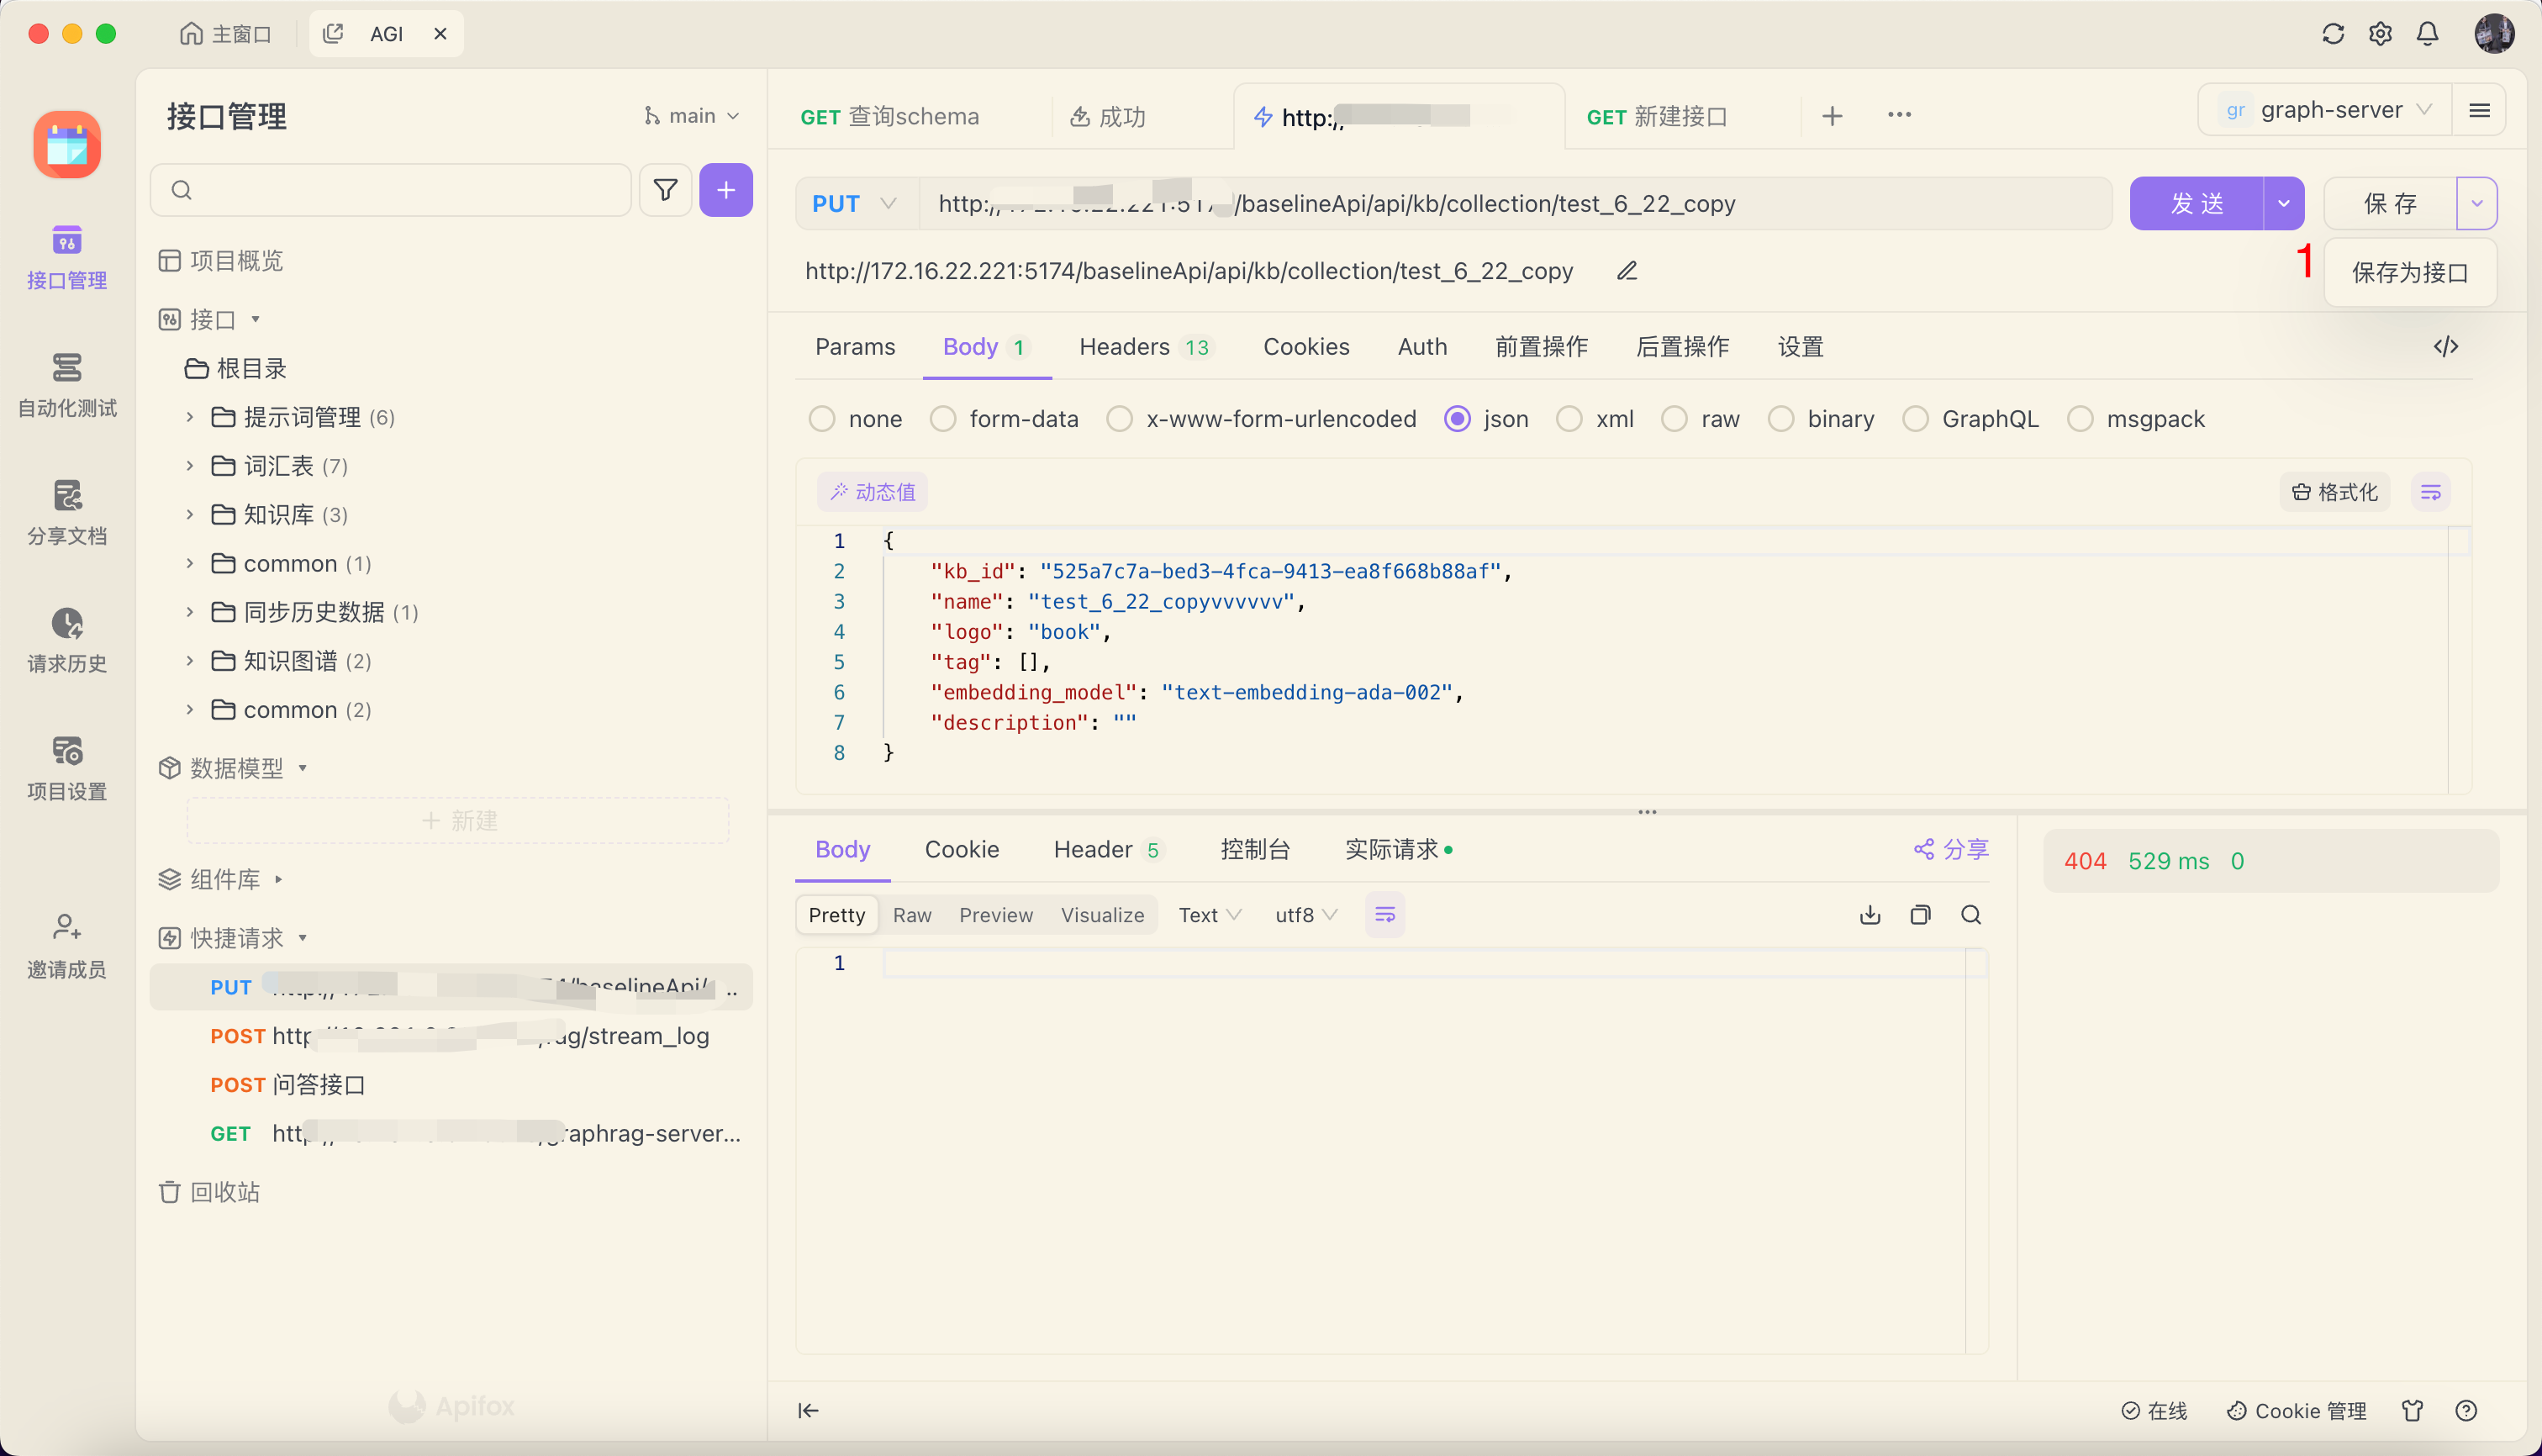Image resolution: width=2542 pixels, height=1456 pixels.
Task: Open the POST 问答接口 quick request
Action: [x=450, y=1085]
